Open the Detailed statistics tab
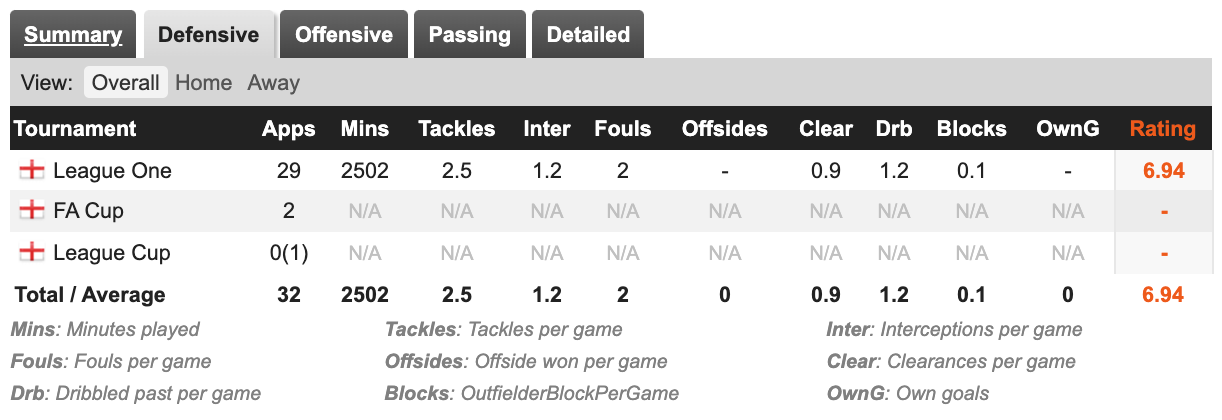Screen dimensions: 1222x420 tap(588, 35)
